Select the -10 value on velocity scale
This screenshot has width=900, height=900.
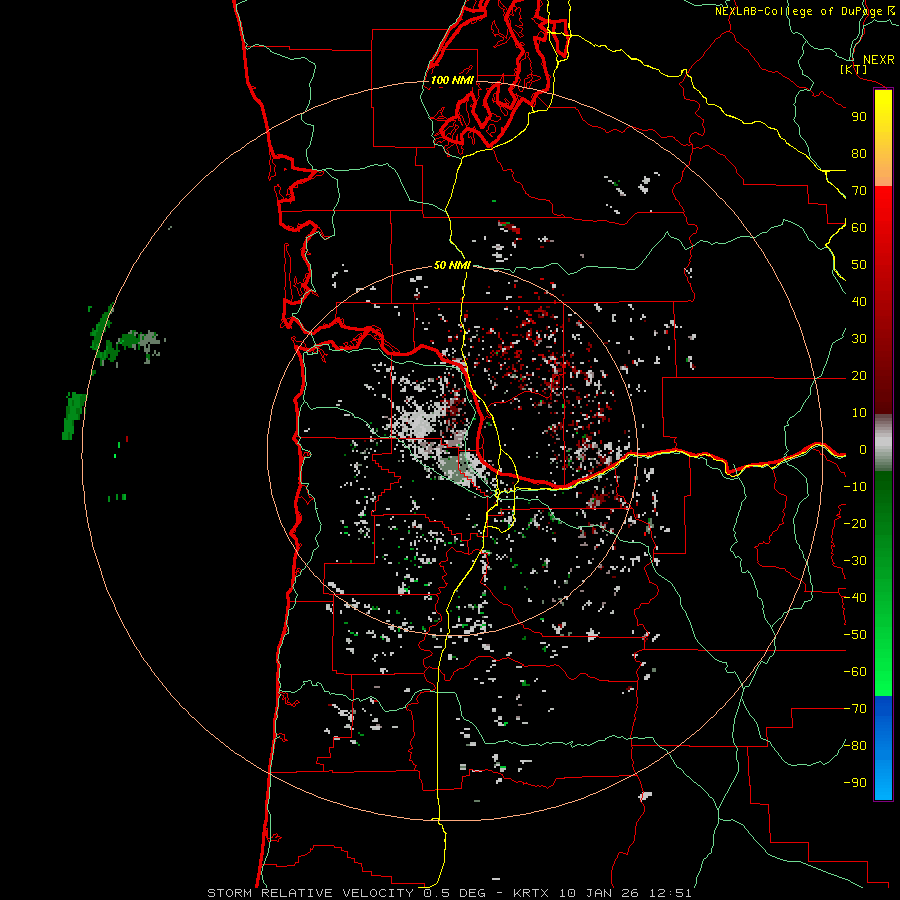coord(855,487)
